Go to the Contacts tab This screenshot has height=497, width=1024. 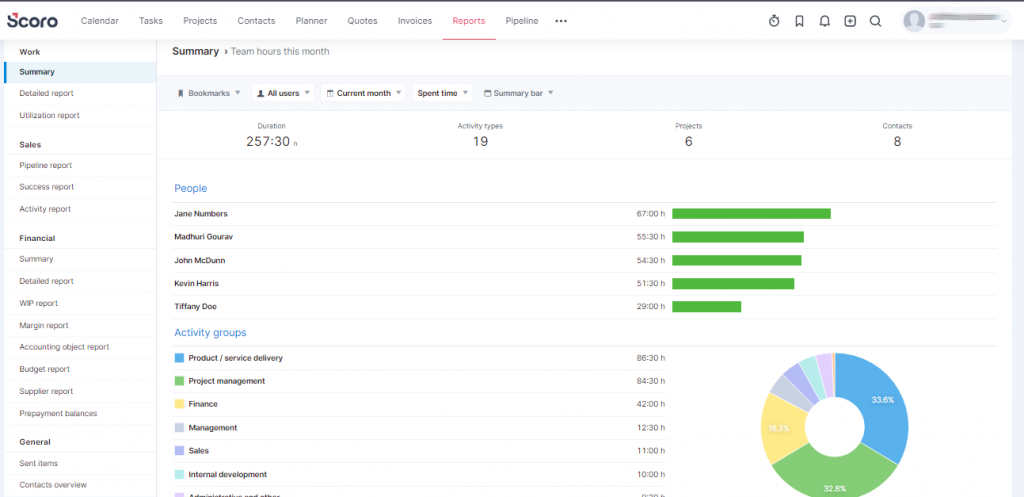(x=256, y=21)
